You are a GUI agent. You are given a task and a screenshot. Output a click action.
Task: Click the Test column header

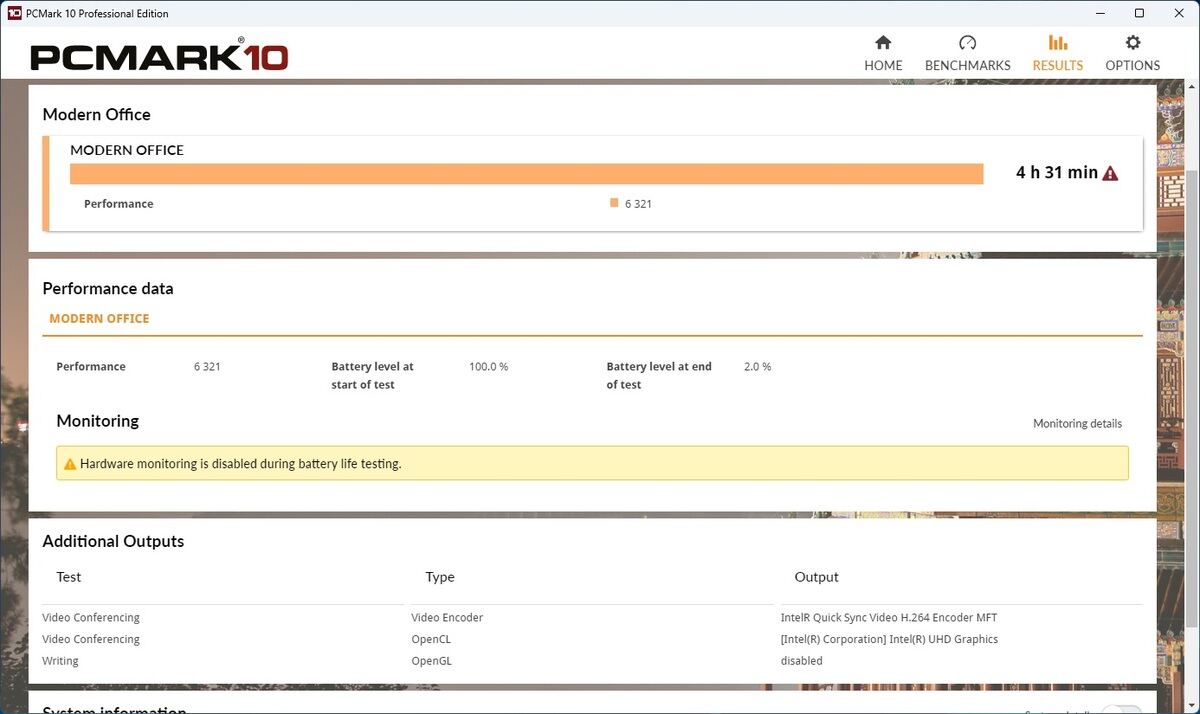point(69,577)
